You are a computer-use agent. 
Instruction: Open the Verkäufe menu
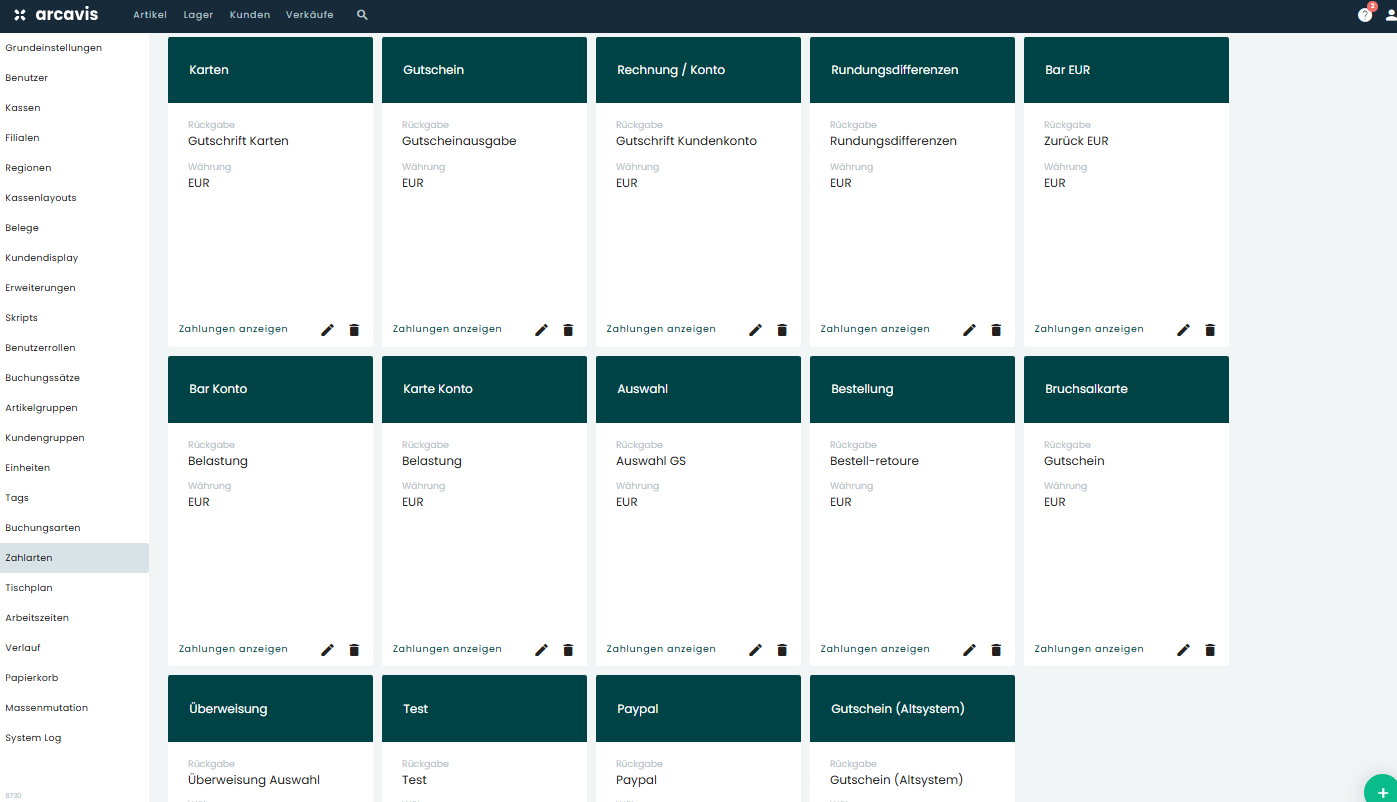point(309,15)
